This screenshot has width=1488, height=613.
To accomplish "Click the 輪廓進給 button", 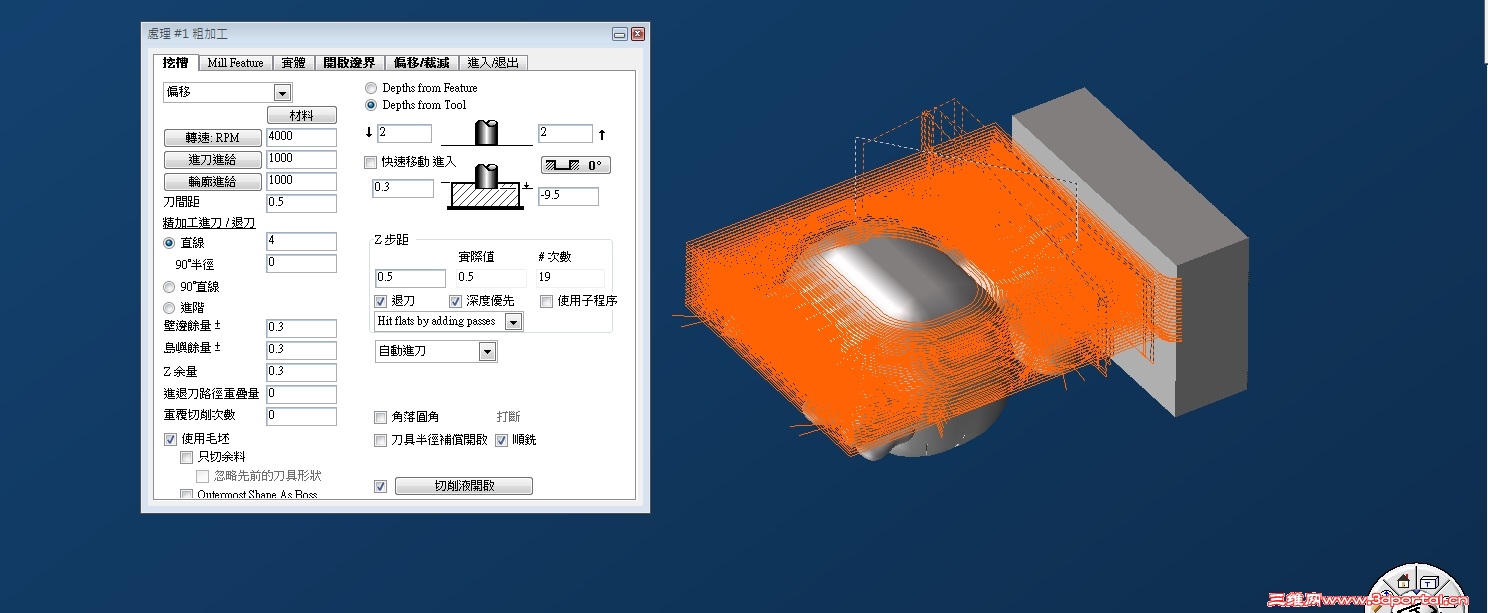I will click(x=212, y=182).
